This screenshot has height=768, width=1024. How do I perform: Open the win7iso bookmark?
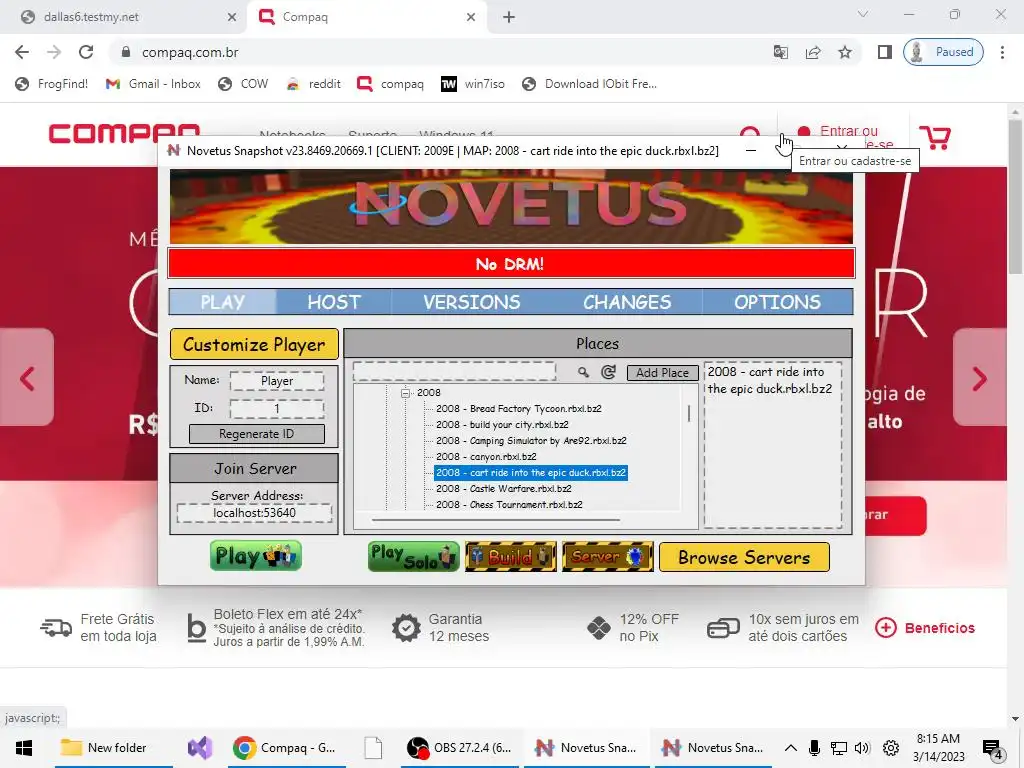[x=473, y=84]
